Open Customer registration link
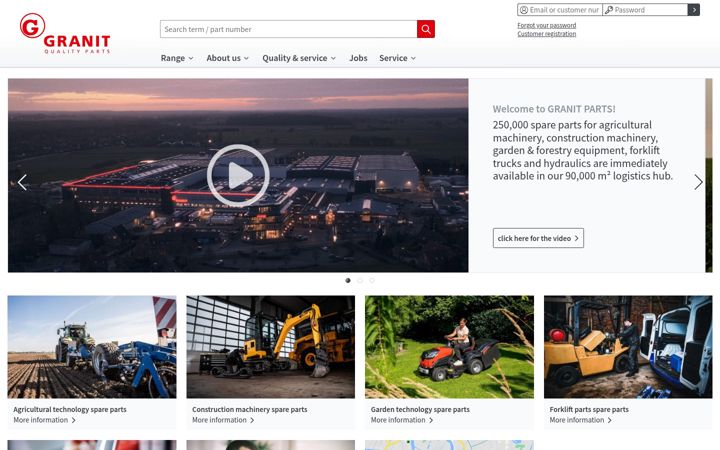The image size is (720, 450). coord(546,34)
